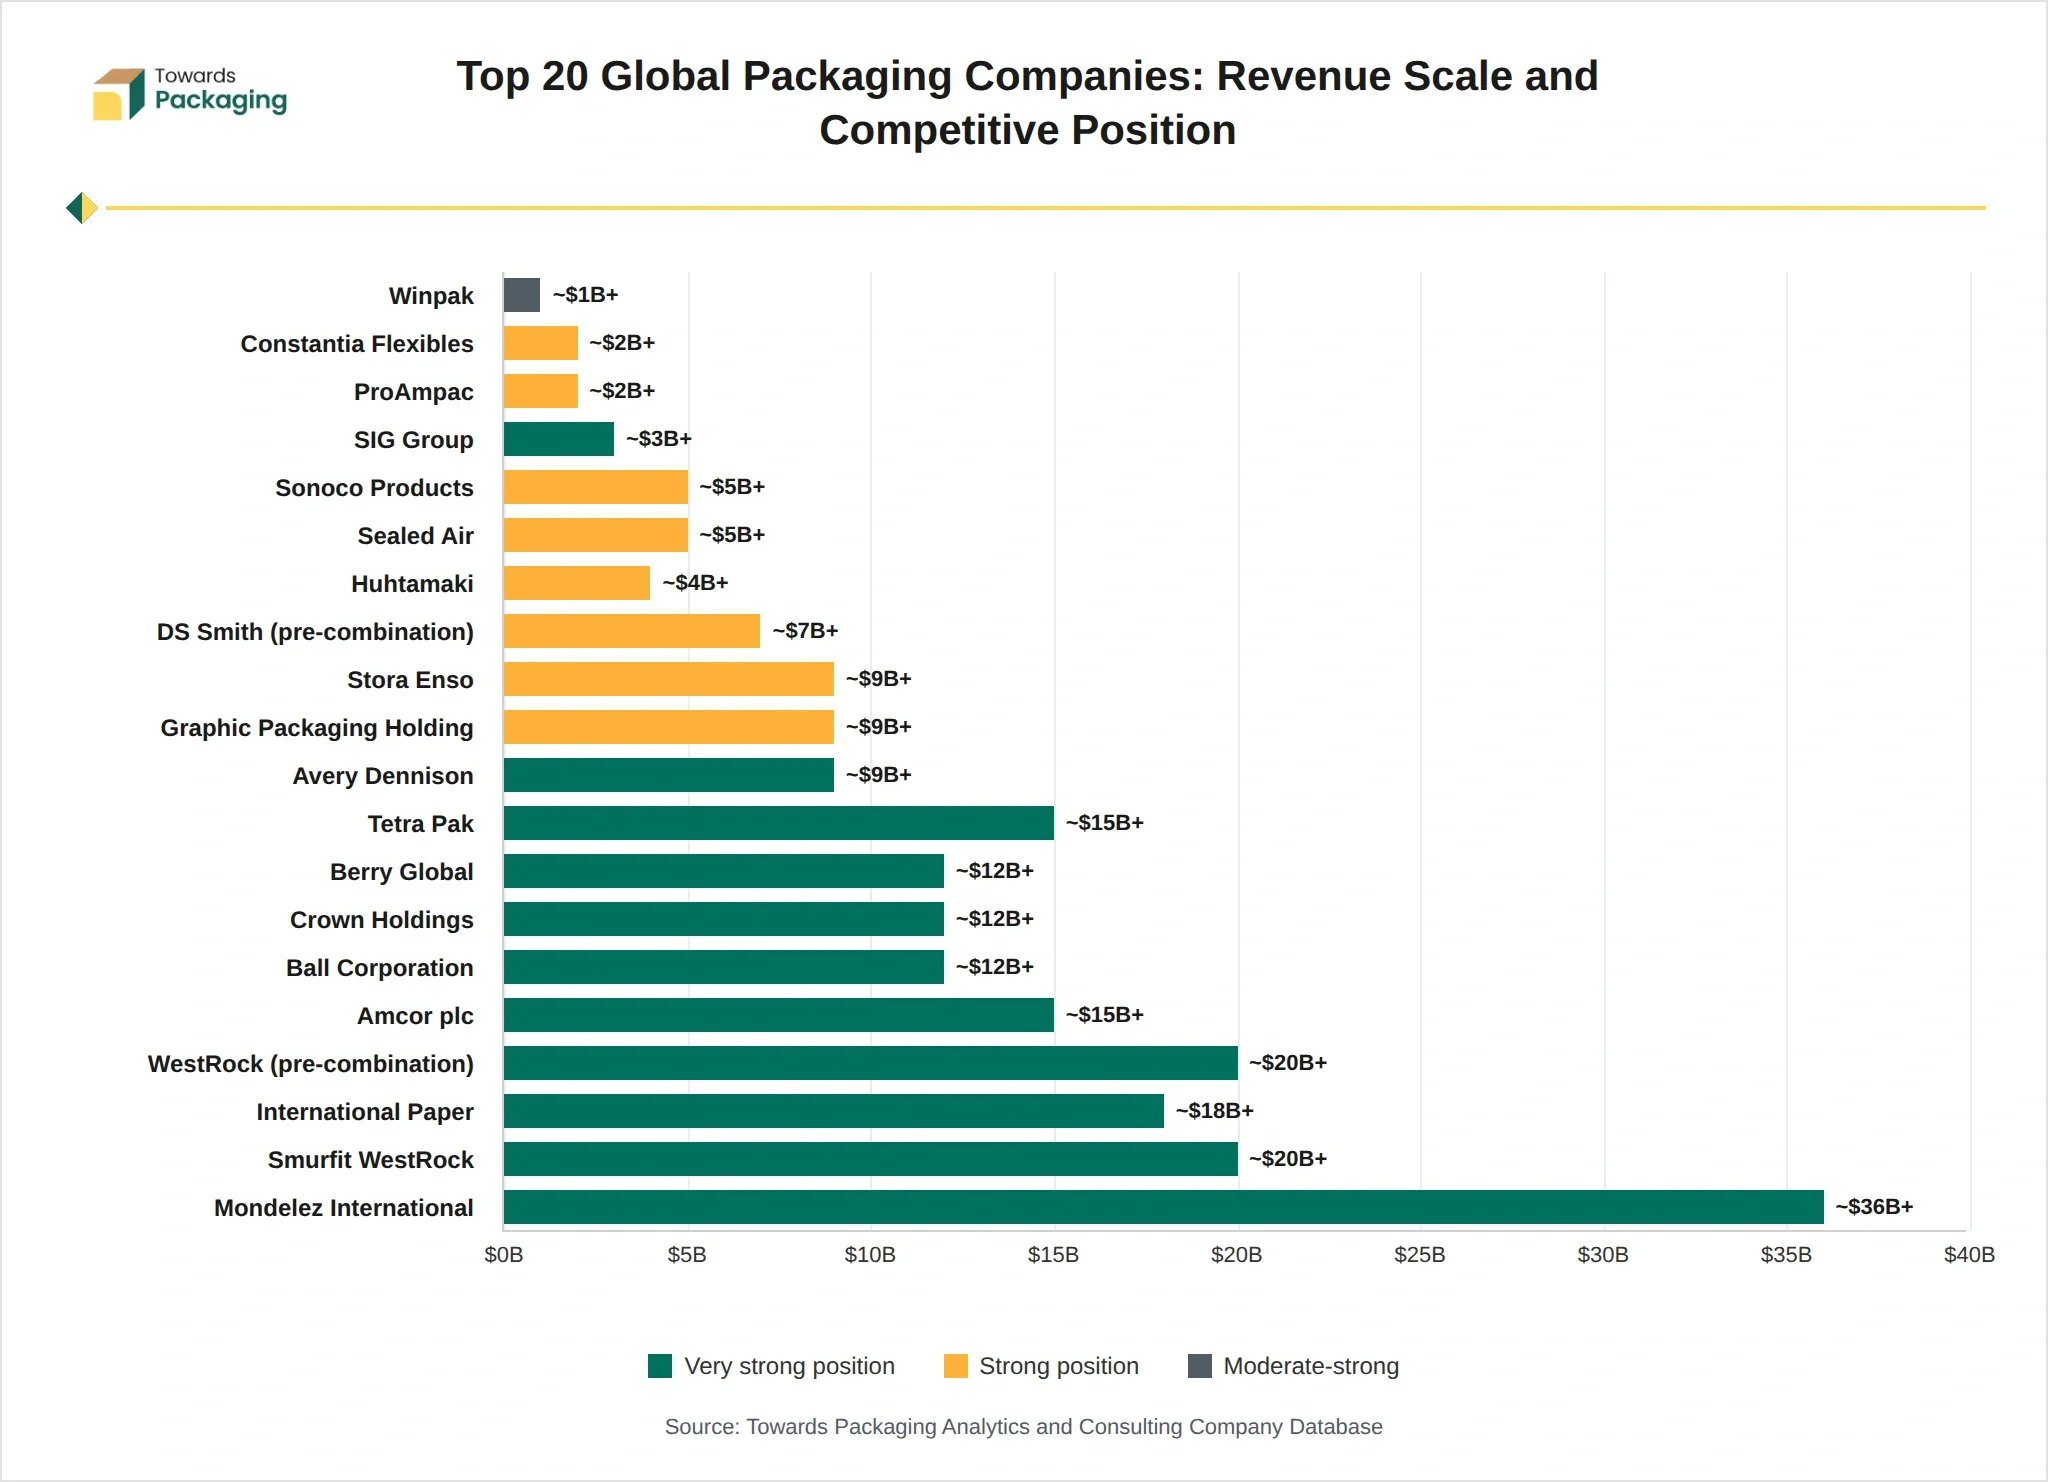Screen dimensions: 2048x1482
Task: Click the $35B axis tick label
Action: (1786, 1255)
